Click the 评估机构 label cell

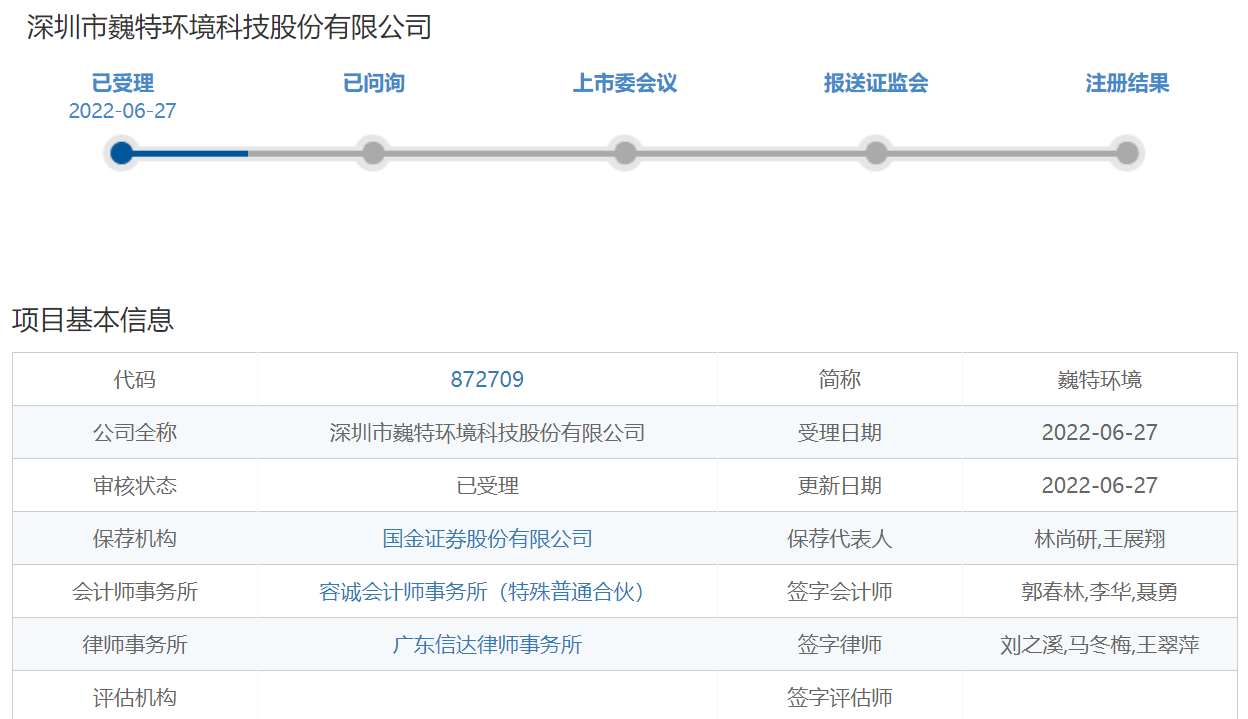(x=135, y=696)
